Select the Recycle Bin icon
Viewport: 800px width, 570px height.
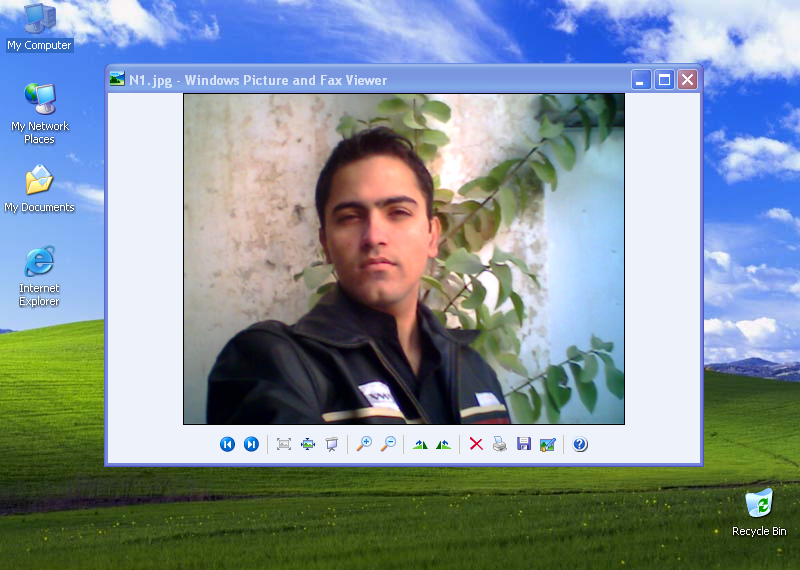(x=759, y=513)
